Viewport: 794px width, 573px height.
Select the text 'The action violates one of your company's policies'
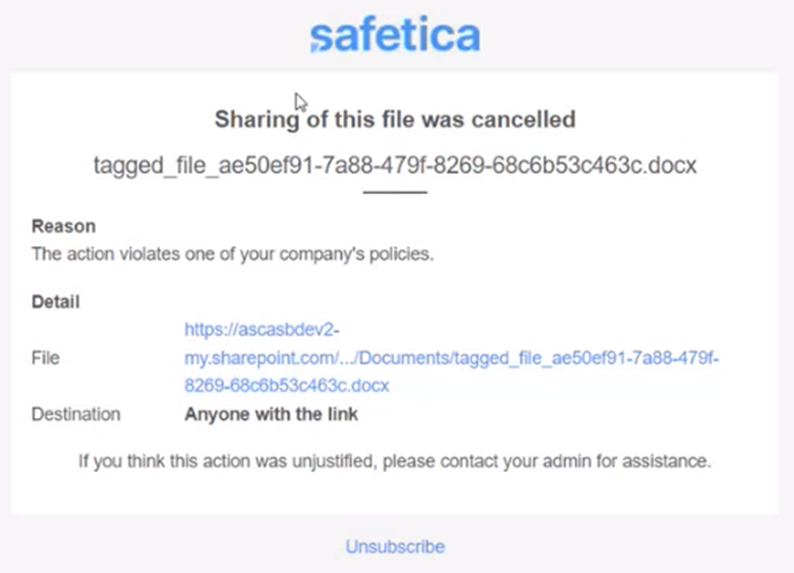tap(232, 254)
